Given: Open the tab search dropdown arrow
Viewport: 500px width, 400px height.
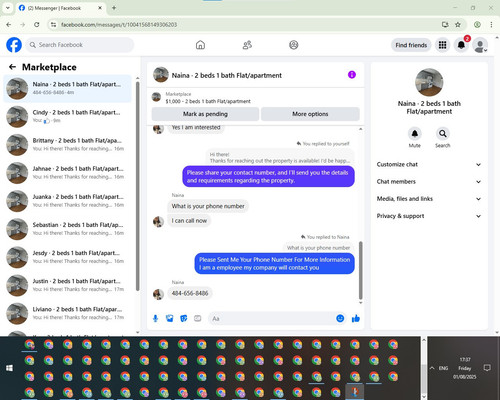Looking at the screenshot, I should [x=8, y=8].
